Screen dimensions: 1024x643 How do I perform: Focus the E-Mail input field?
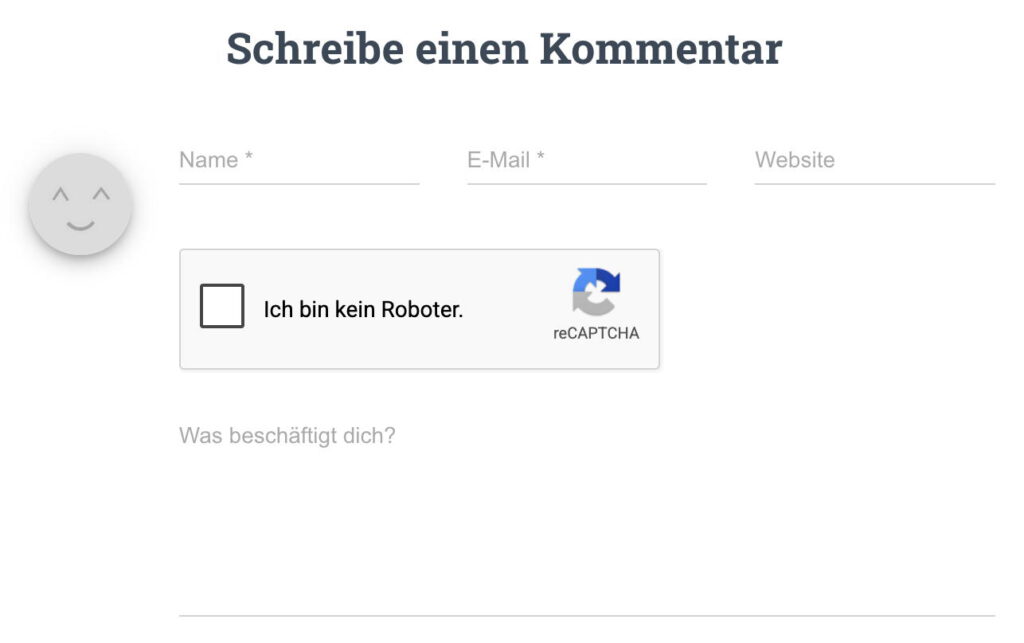tap(586, 160)
